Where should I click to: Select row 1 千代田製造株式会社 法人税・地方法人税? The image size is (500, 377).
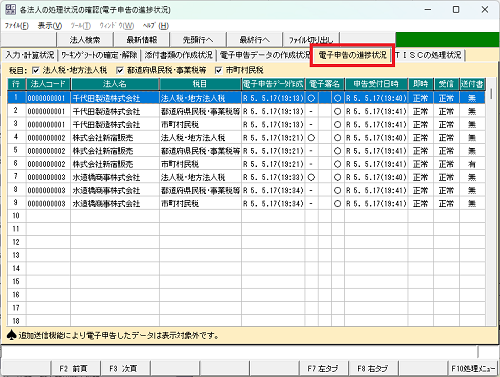pyautogui.click(x=246, y=98)
